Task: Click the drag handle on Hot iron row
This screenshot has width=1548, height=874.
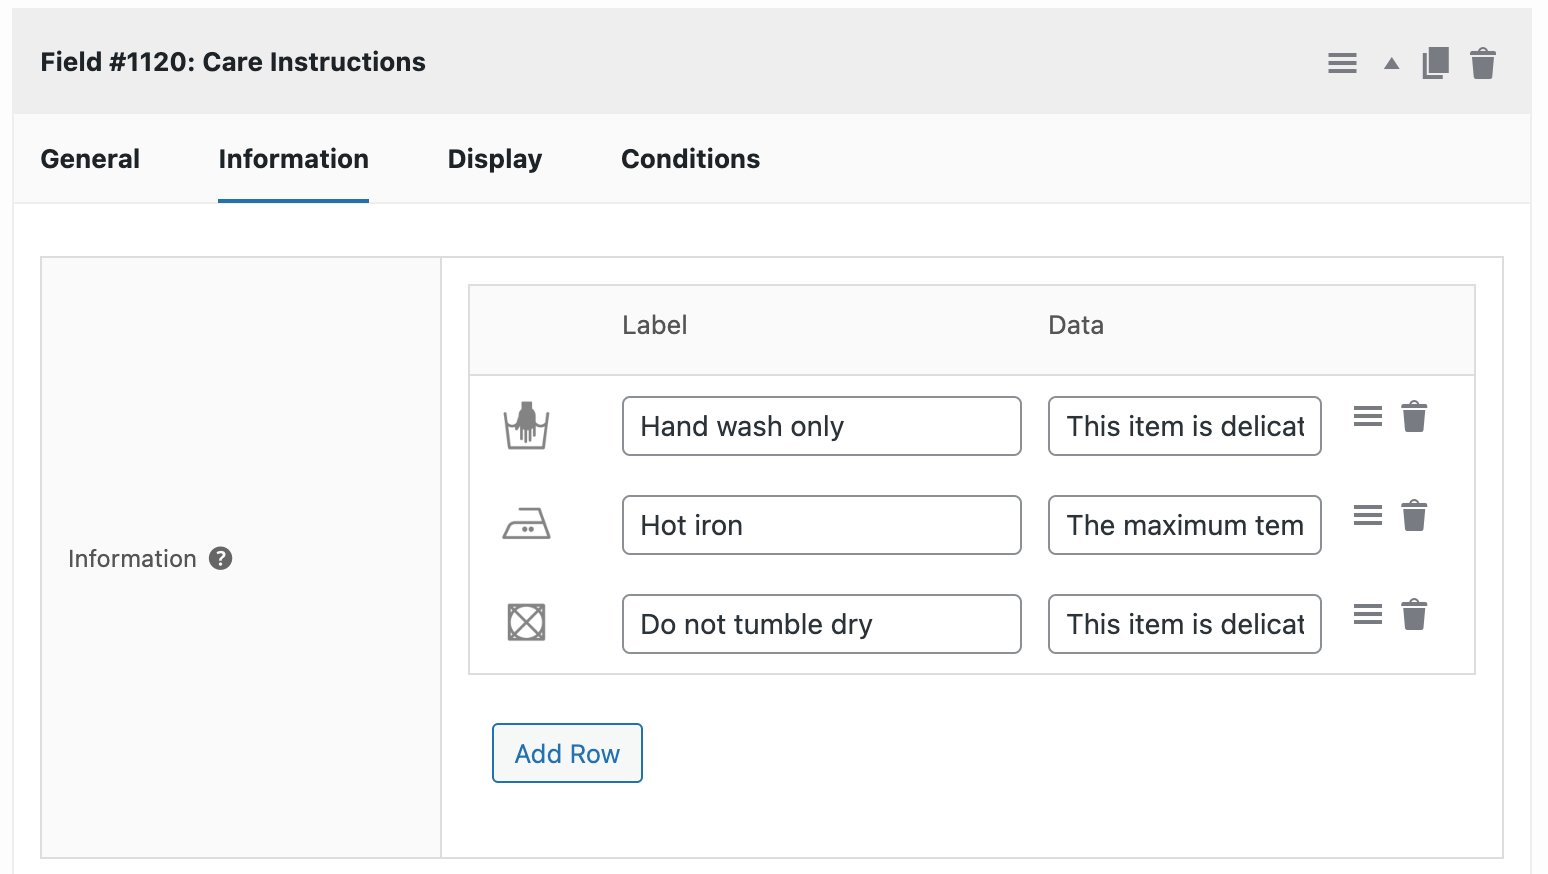Action: (1366, 515)
